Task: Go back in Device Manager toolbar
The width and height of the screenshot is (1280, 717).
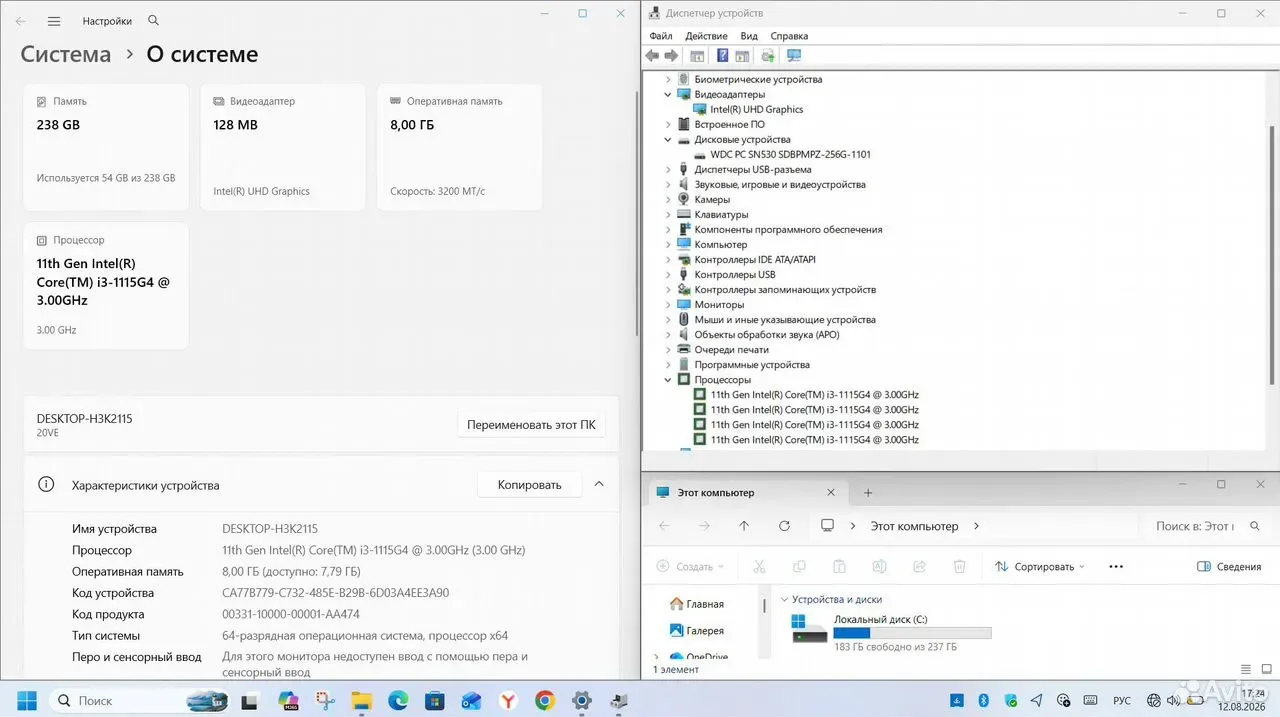Action: pos(653,56)
